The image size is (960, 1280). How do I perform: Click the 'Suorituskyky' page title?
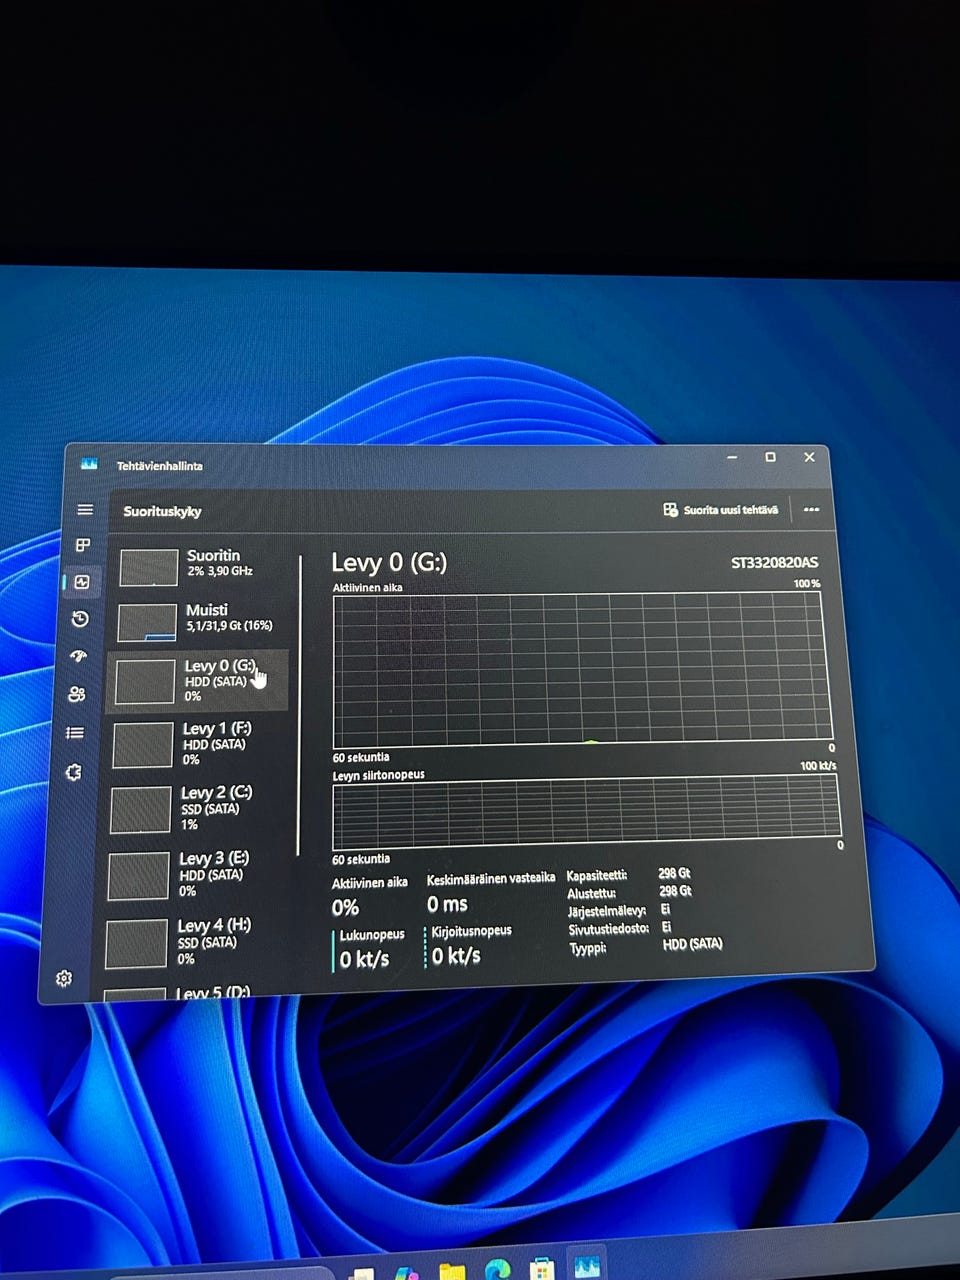(162, 511)
